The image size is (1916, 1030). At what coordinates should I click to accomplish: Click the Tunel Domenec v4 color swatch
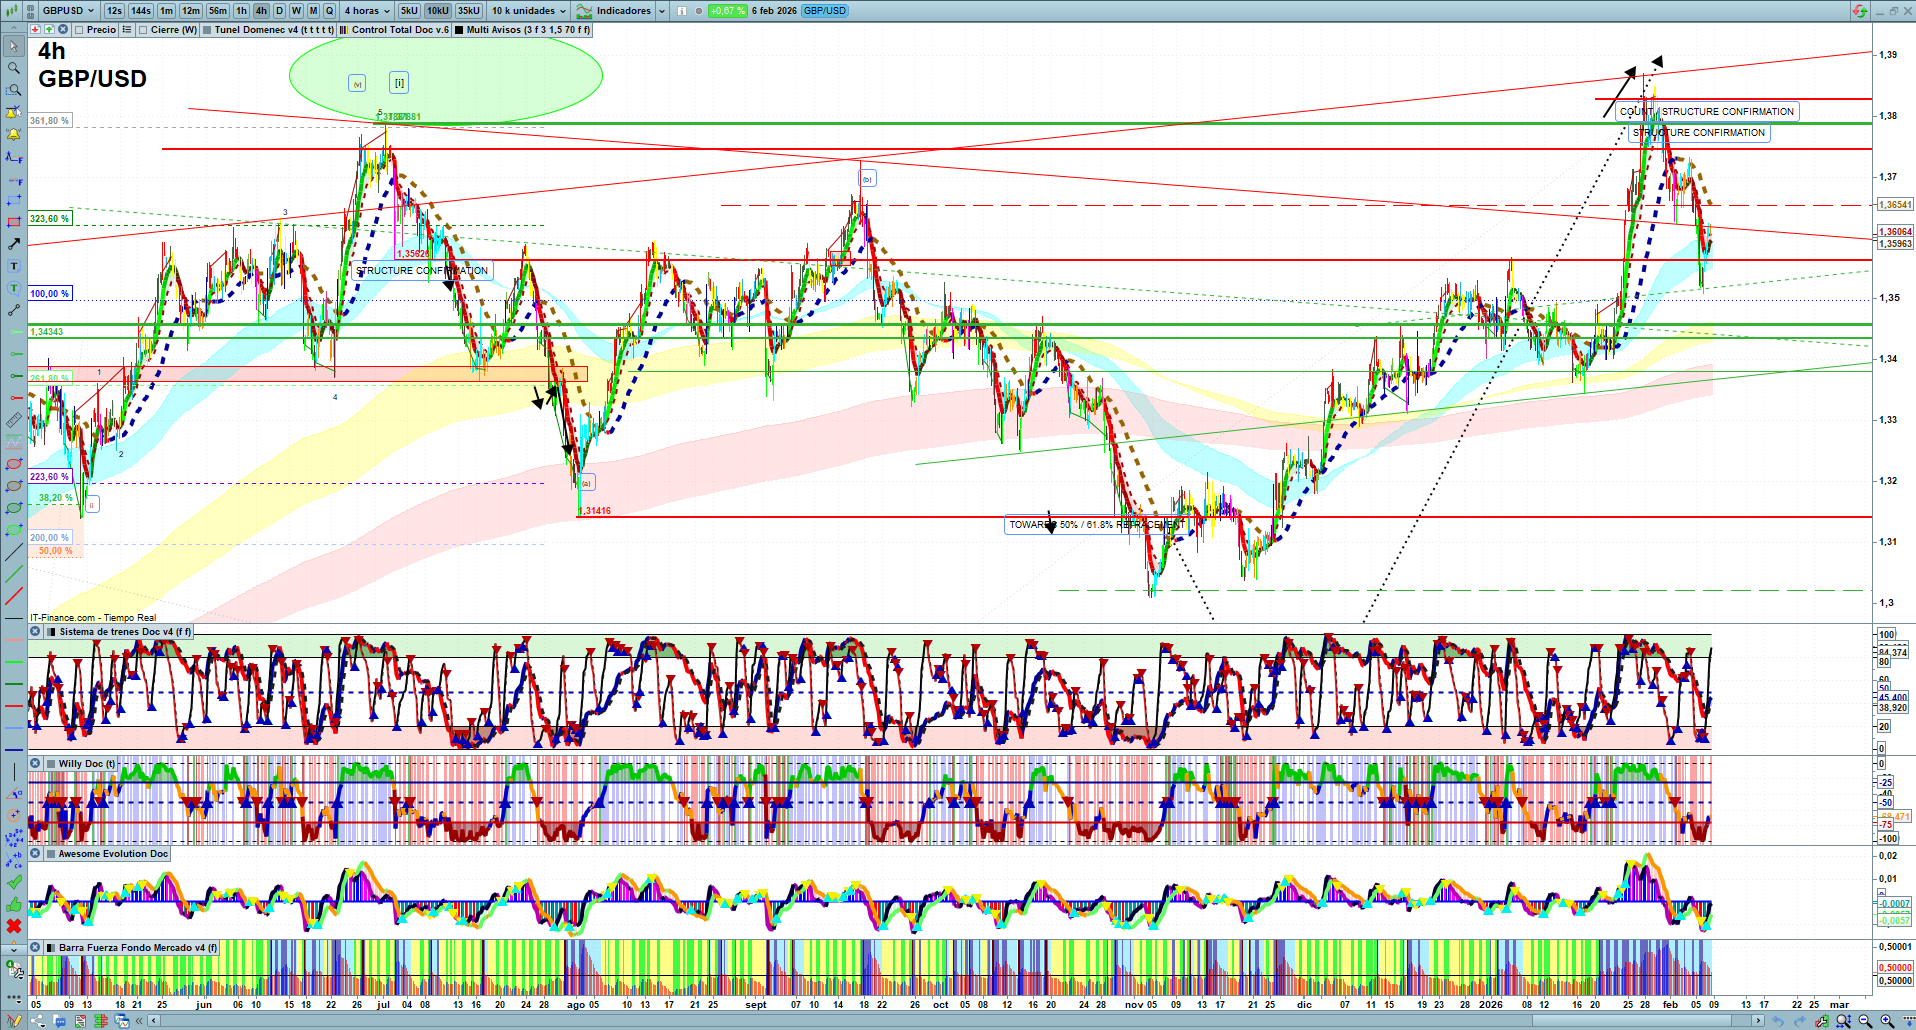coord(207,30)
